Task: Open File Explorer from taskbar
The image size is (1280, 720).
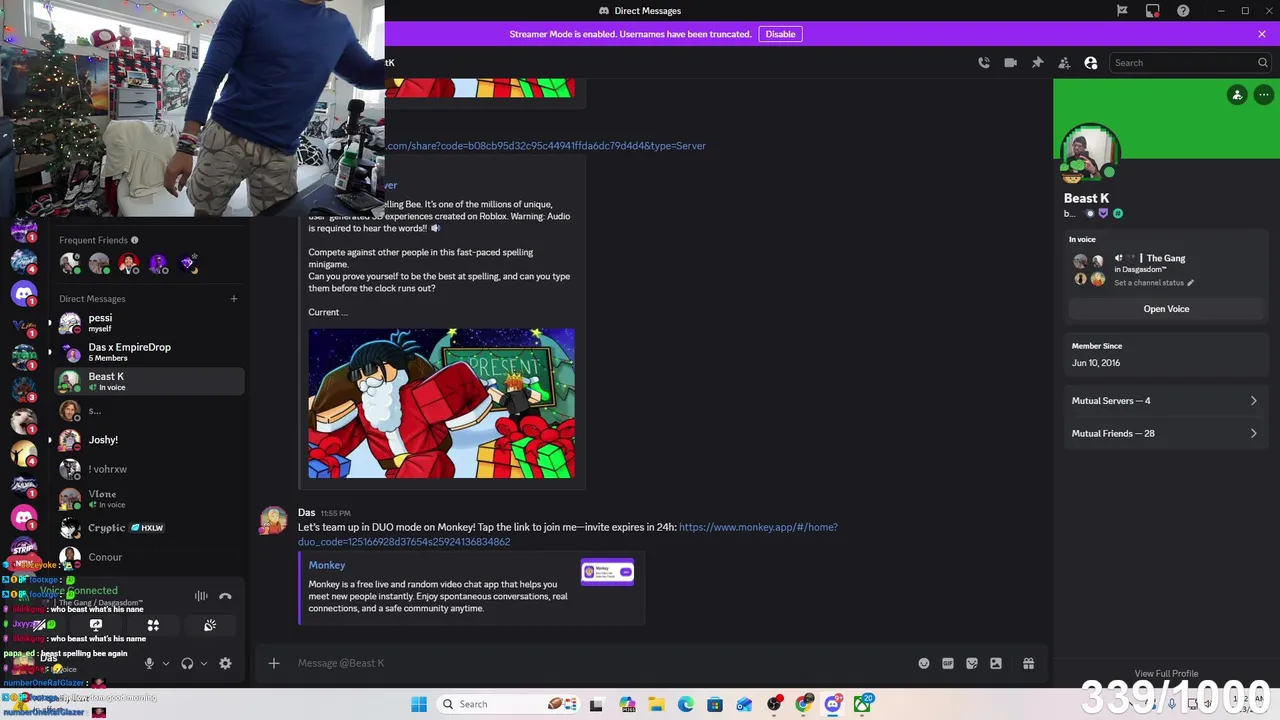Action: click(656, 704)
